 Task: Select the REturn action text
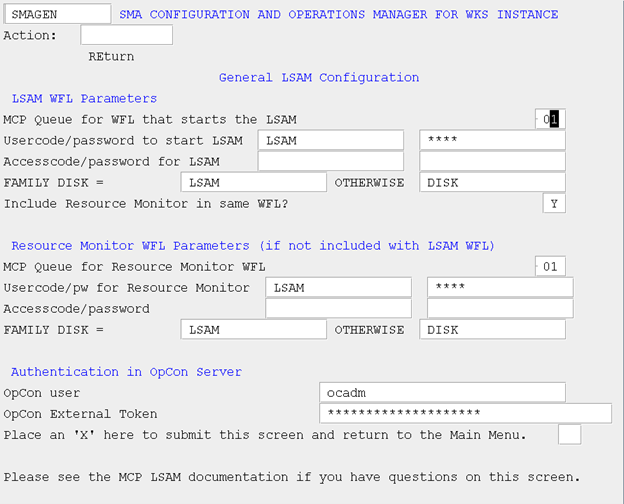point(111,57)
